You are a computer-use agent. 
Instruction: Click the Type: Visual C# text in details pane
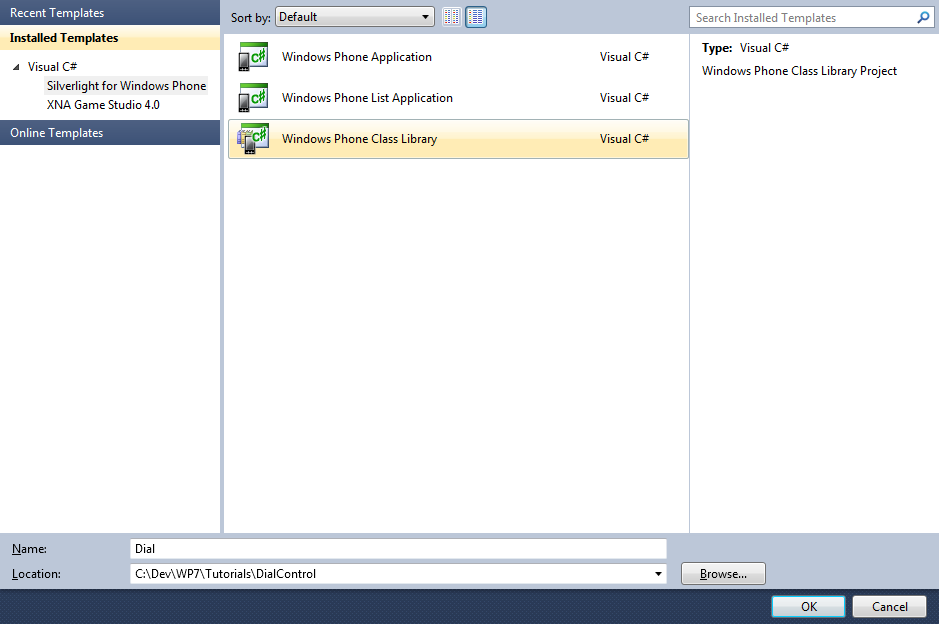pos(746,48)
